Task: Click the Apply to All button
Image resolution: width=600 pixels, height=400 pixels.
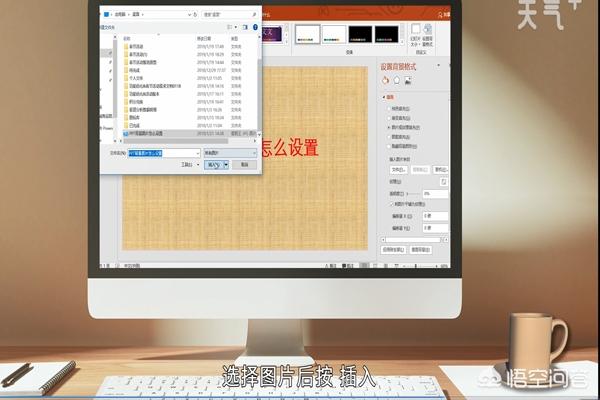Action: 393,250
